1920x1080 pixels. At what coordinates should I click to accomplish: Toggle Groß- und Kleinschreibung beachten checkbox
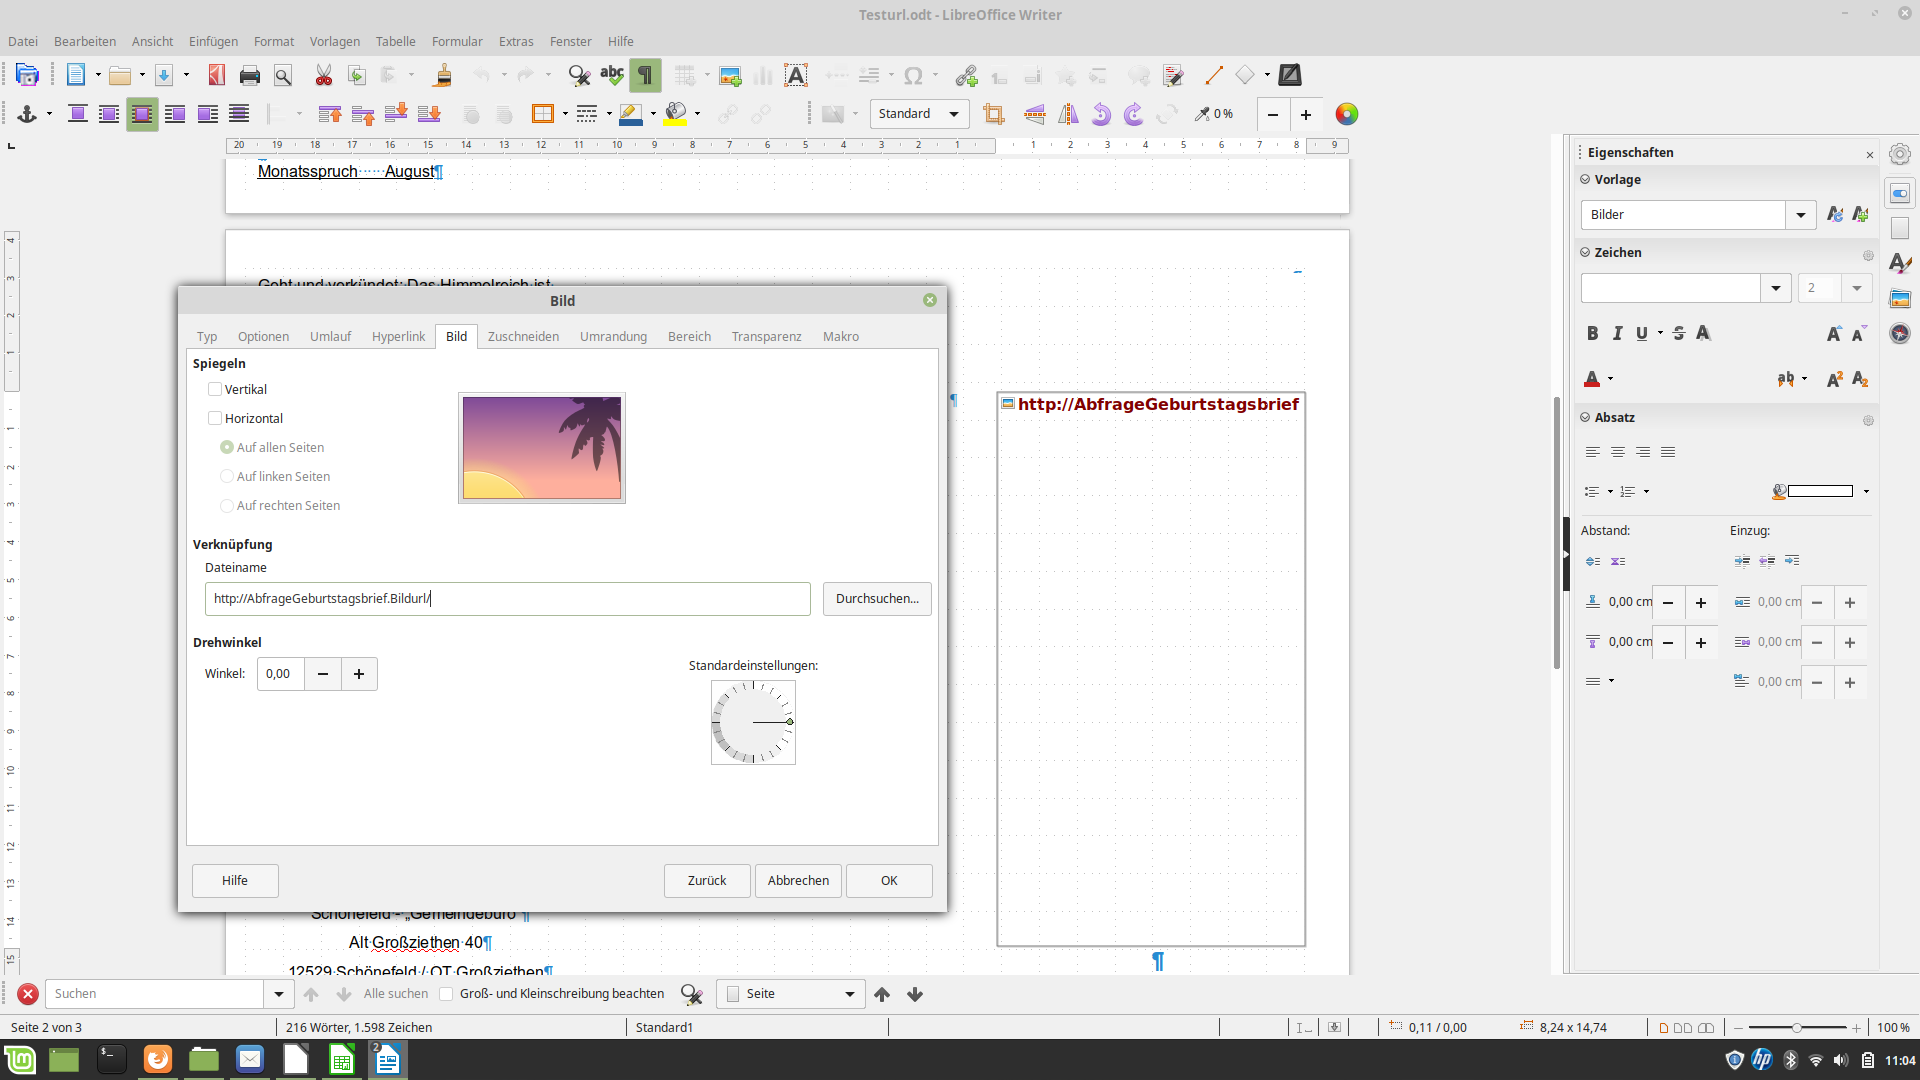click(x=447, y=994)
